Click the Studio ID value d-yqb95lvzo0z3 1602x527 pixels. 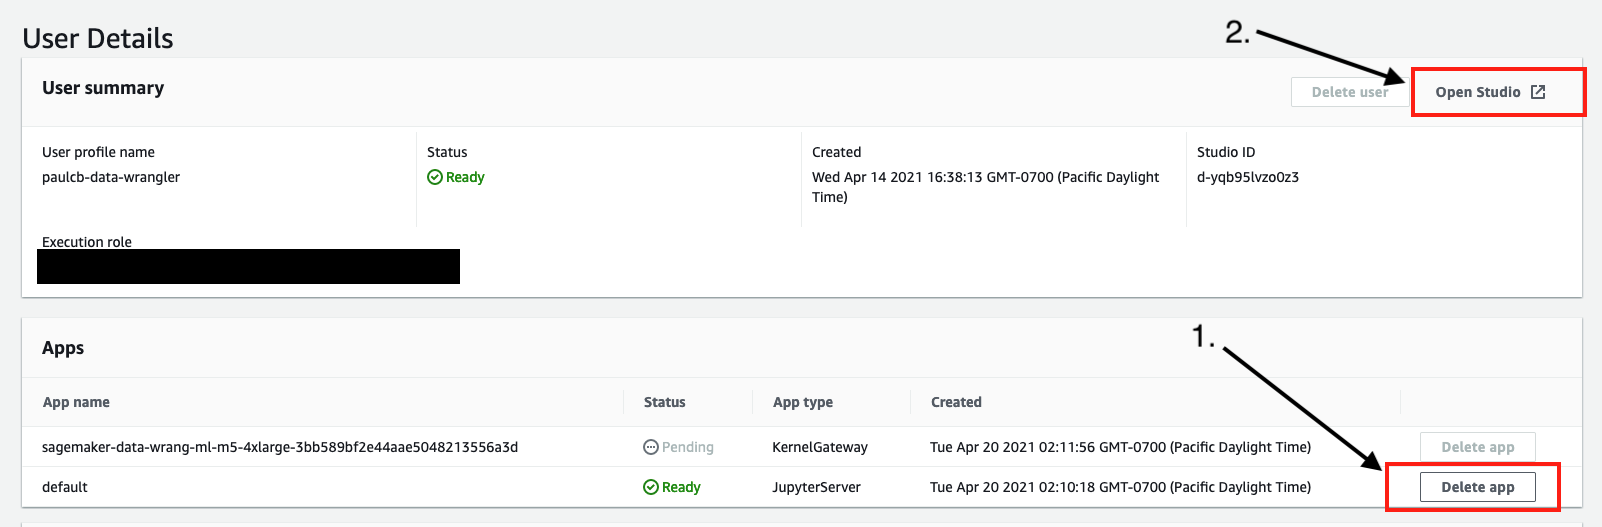pos(1247,177)
